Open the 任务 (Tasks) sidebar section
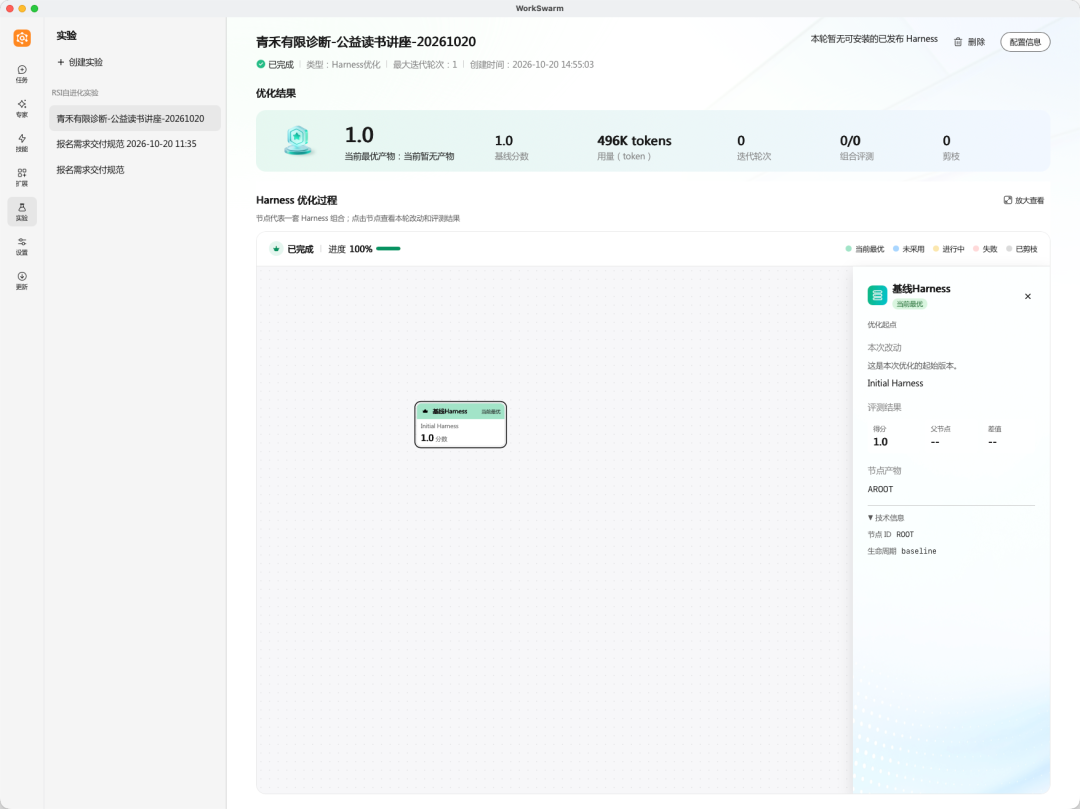1080x809 pixels. 22,74
